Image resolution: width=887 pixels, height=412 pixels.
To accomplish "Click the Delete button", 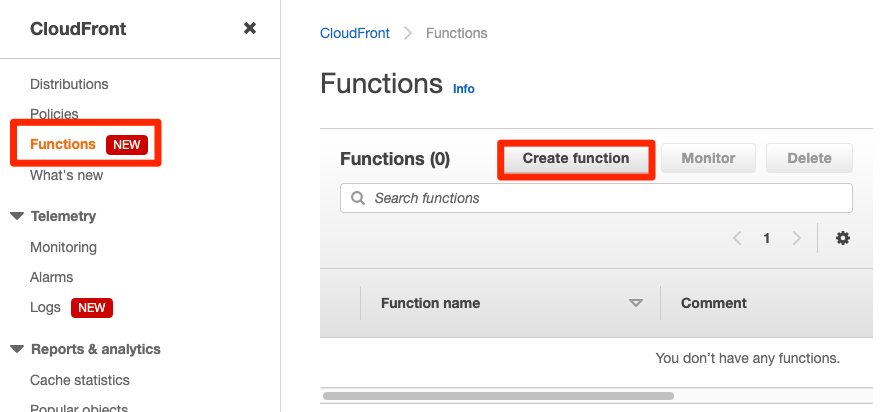I will click(x=810, y=158).
